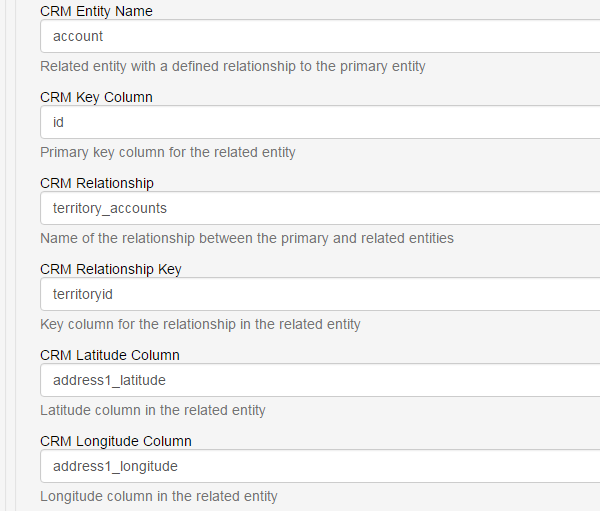Click the CRM Longitude Column text box

pyautogui.click(x=320, y=466)
